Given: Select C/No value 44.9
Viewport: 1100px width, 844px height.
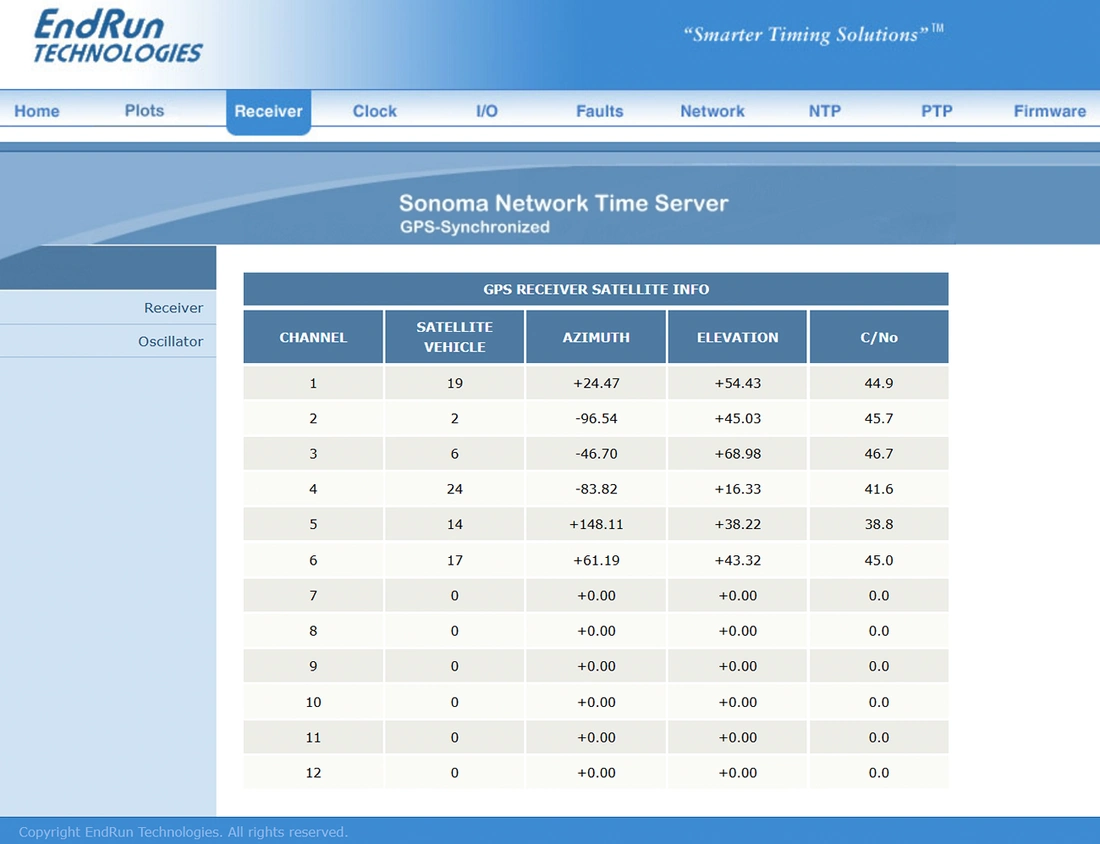Looking at the screenshot, I should [879, 383].
